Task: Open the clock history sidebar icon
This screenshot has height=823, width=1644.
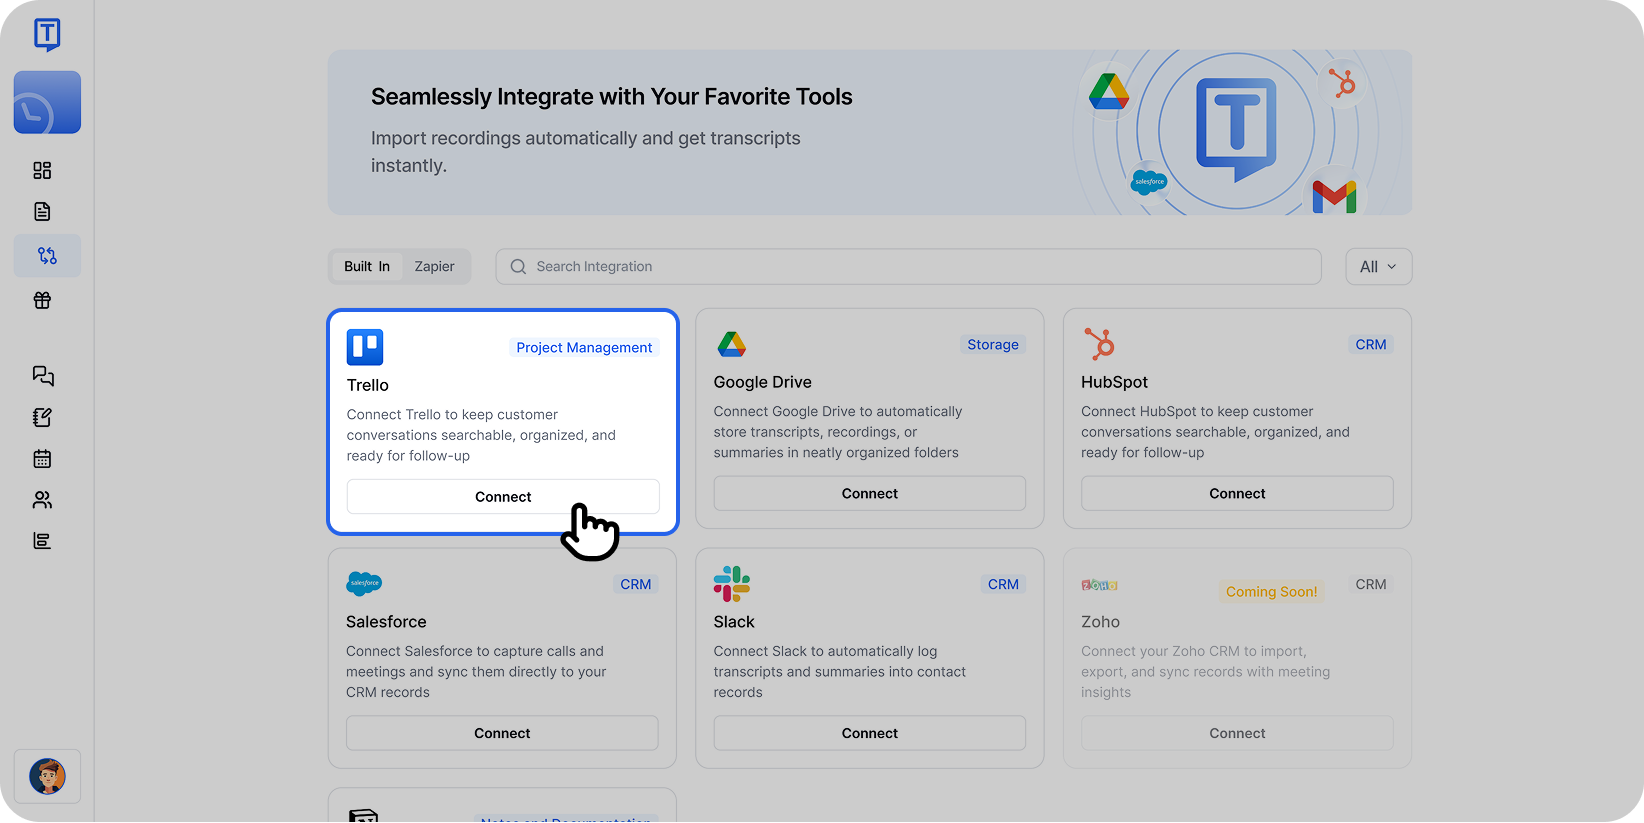Action: (x=47, y=102)
